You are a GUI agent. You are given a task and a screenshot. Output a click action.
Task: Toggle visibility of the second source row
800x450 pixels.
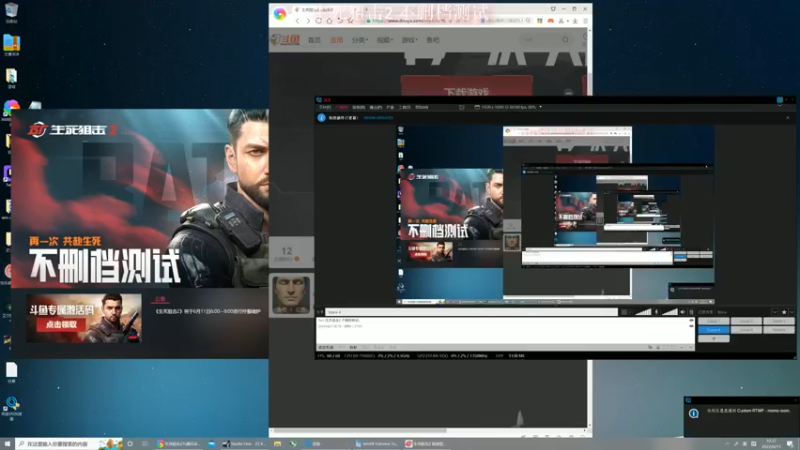(x=691, y=326)
